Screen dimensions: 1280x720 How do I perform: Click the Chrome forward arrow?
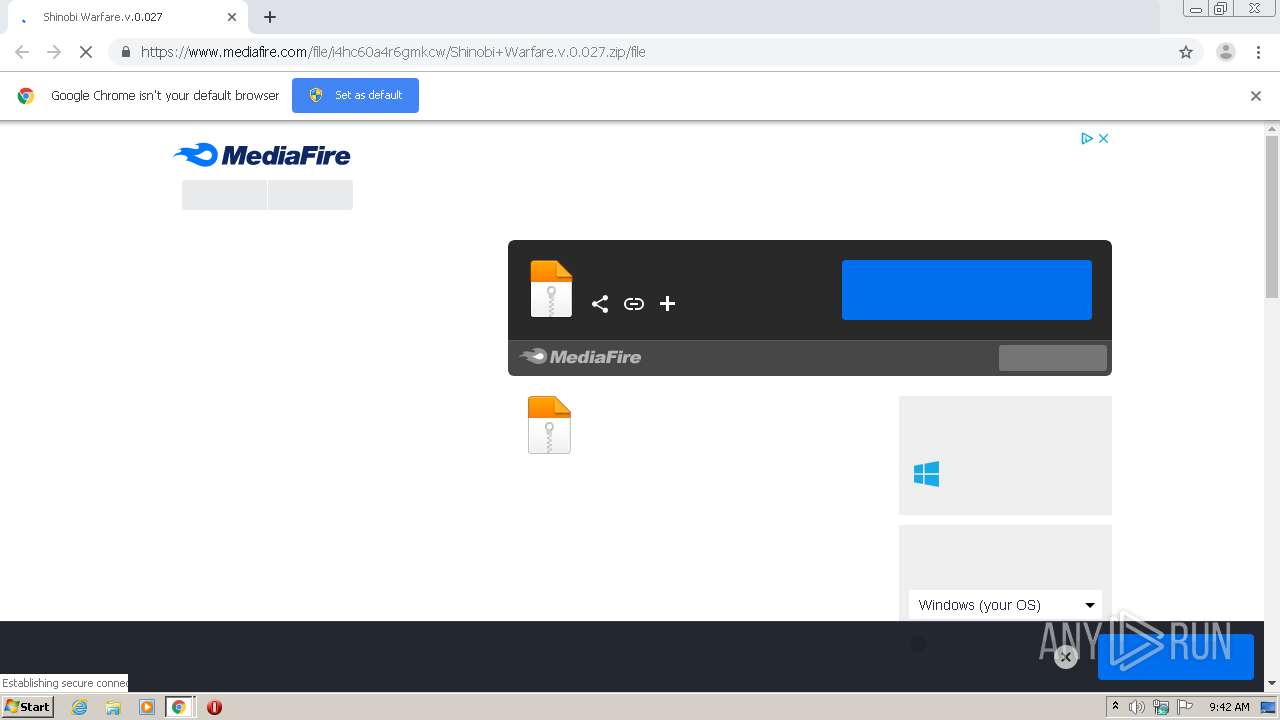coord(54,52)
